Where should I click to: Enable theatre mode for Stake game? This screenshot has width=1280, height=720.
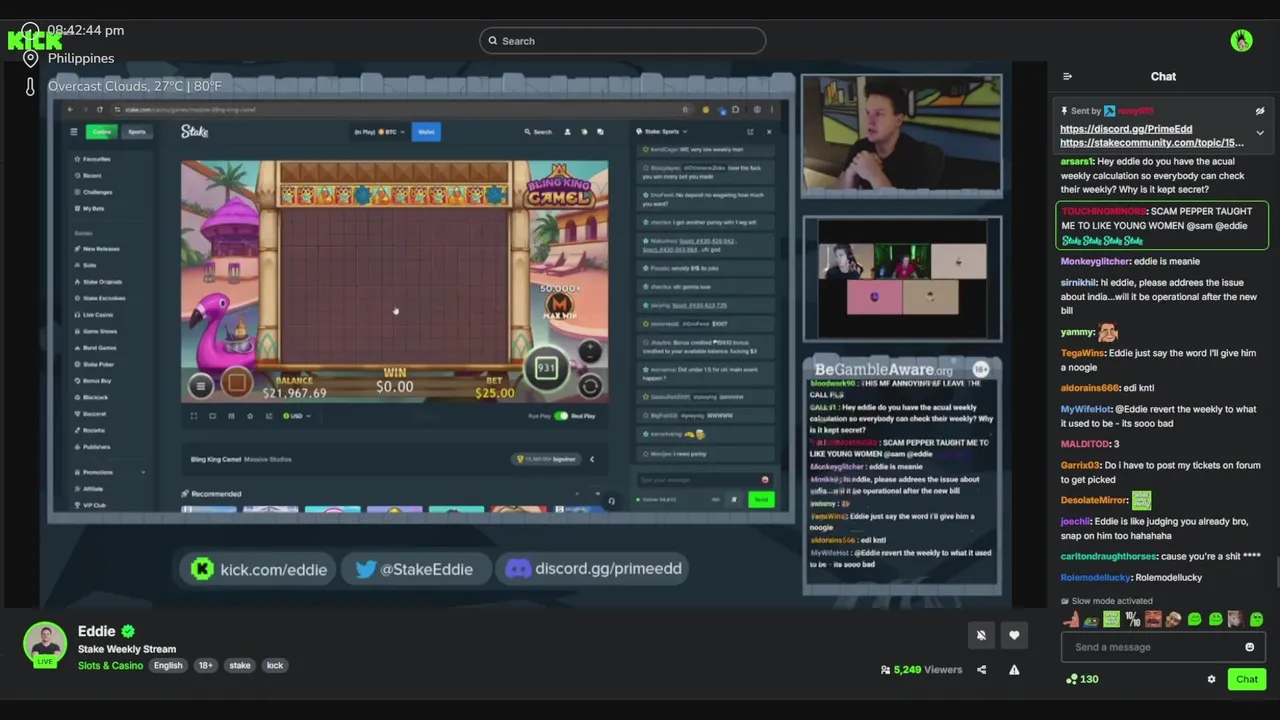[212, 416]
